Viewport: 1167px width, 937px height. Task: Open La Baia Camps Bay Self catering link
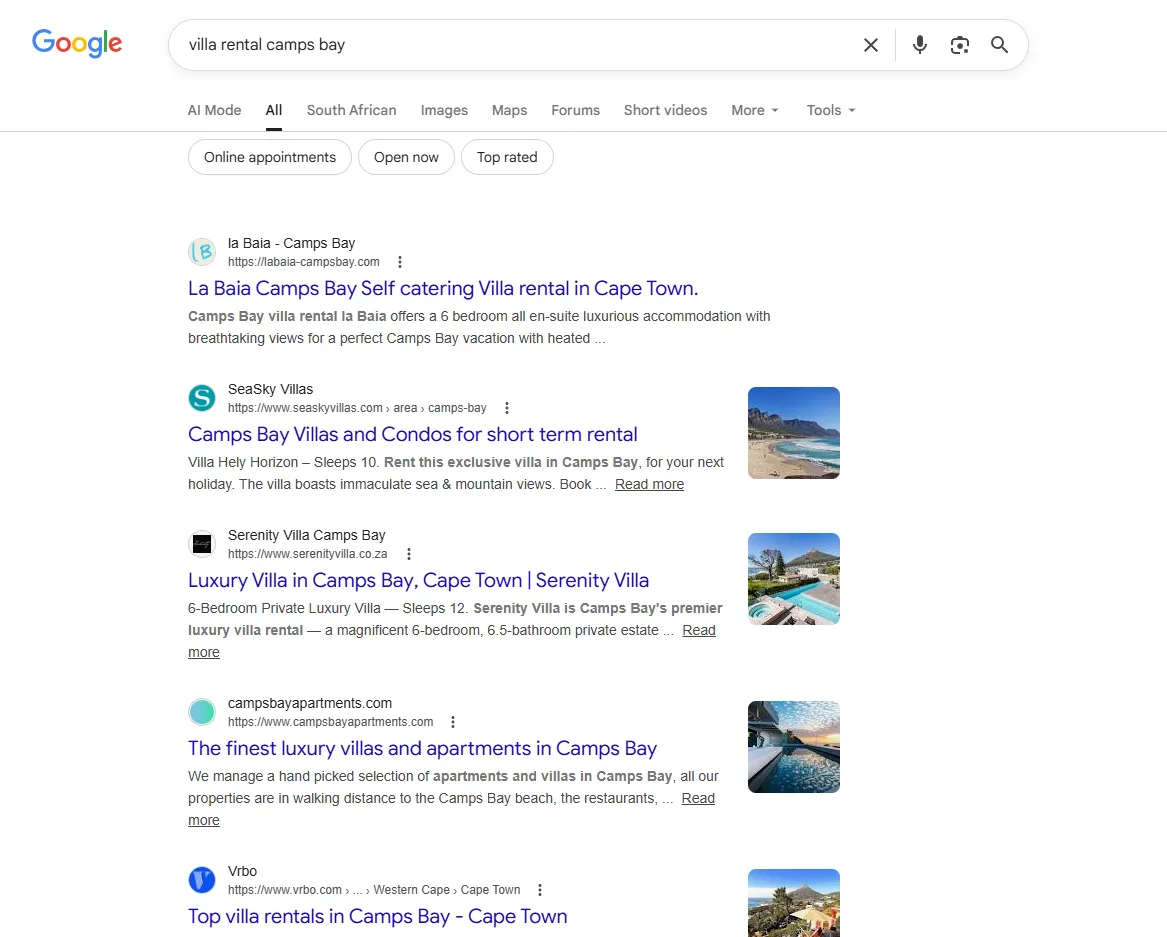[443, 288]
